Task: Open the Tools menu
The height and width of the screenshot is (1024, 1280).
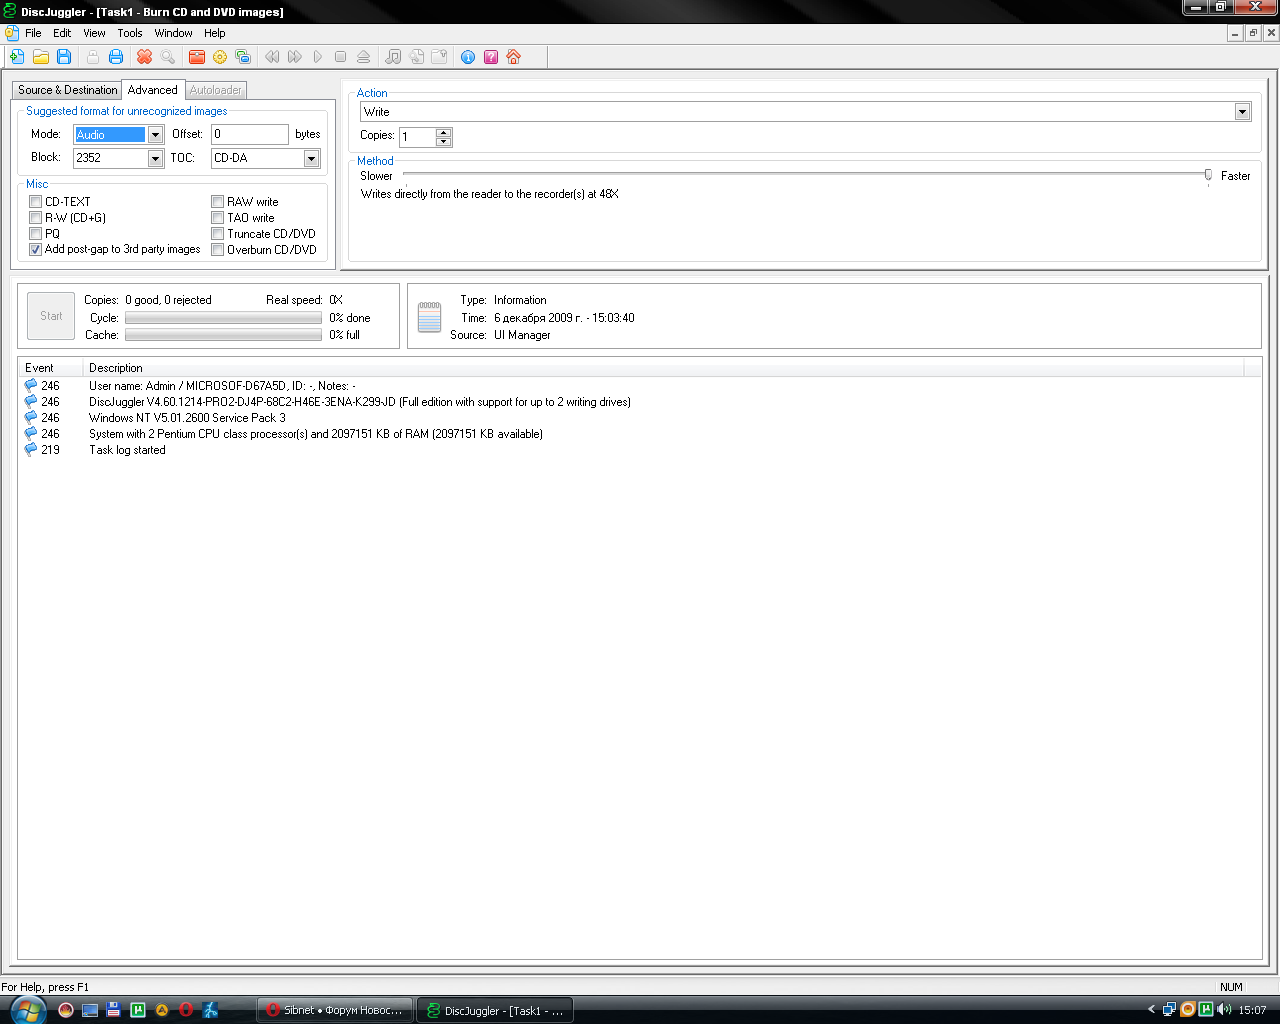Action: (x=130, y=33)
